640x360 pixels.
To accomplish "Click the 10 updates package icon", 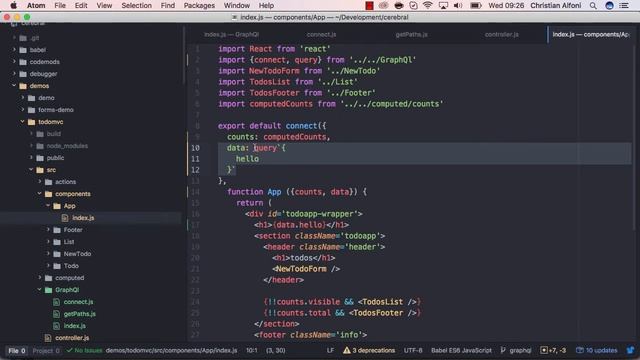I will tap(580, 350).
